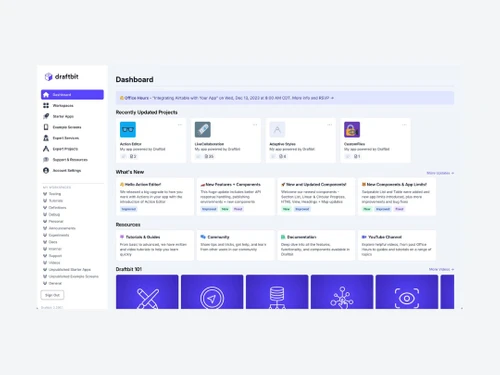The width and height of the screenshot is (500, 375).
Task: Open the Action Editor card's three-dot menu
Action: click(x=180, y=125)
